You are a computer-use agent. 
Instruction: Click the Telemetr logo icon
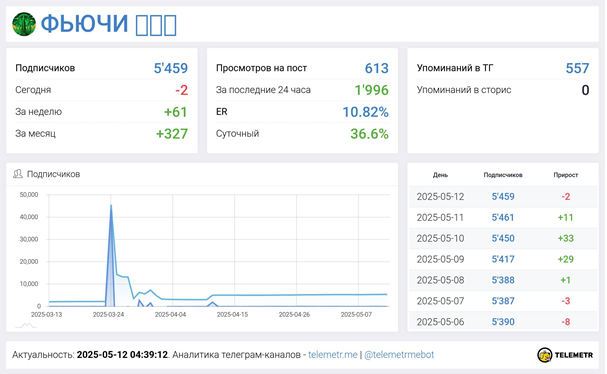pyautogui.click(x=544, y=355)
